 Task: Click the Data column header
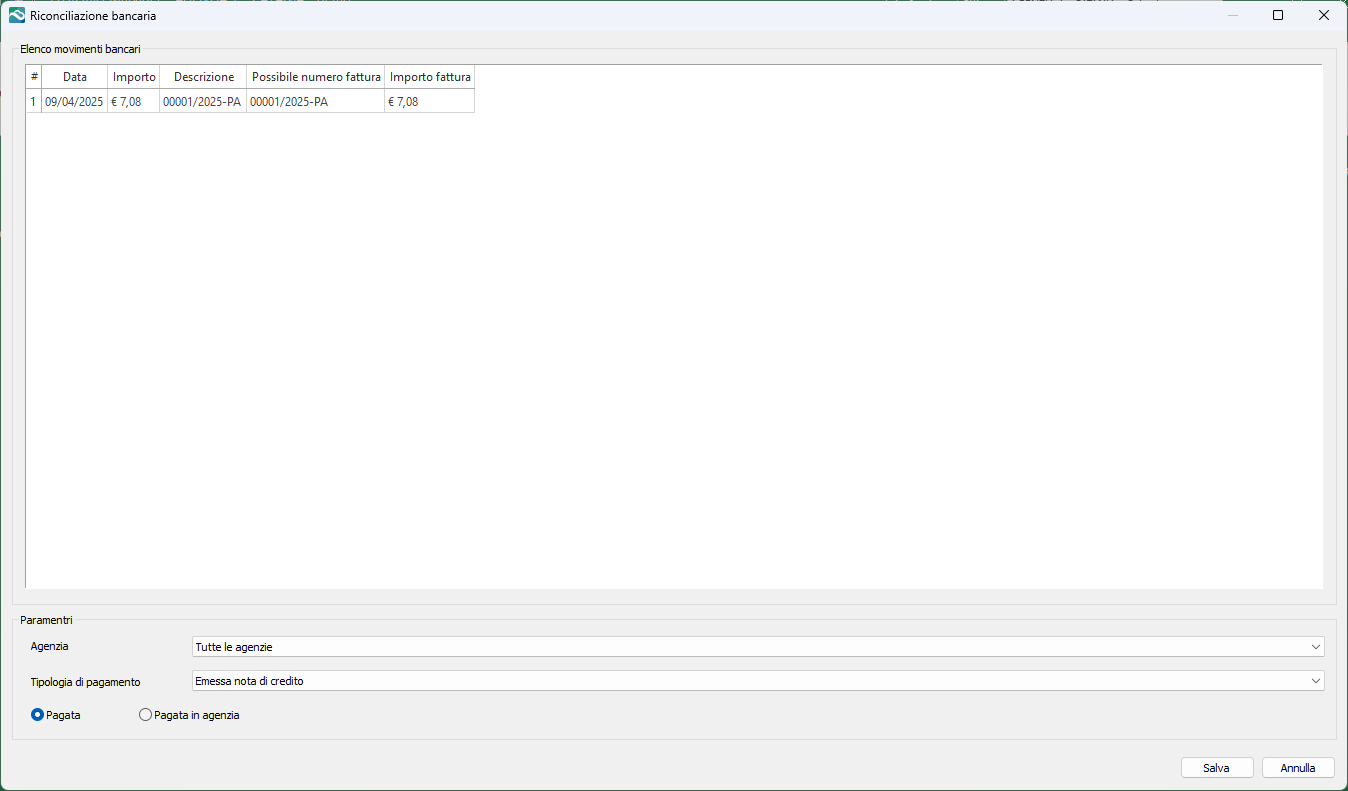point(75,77)
